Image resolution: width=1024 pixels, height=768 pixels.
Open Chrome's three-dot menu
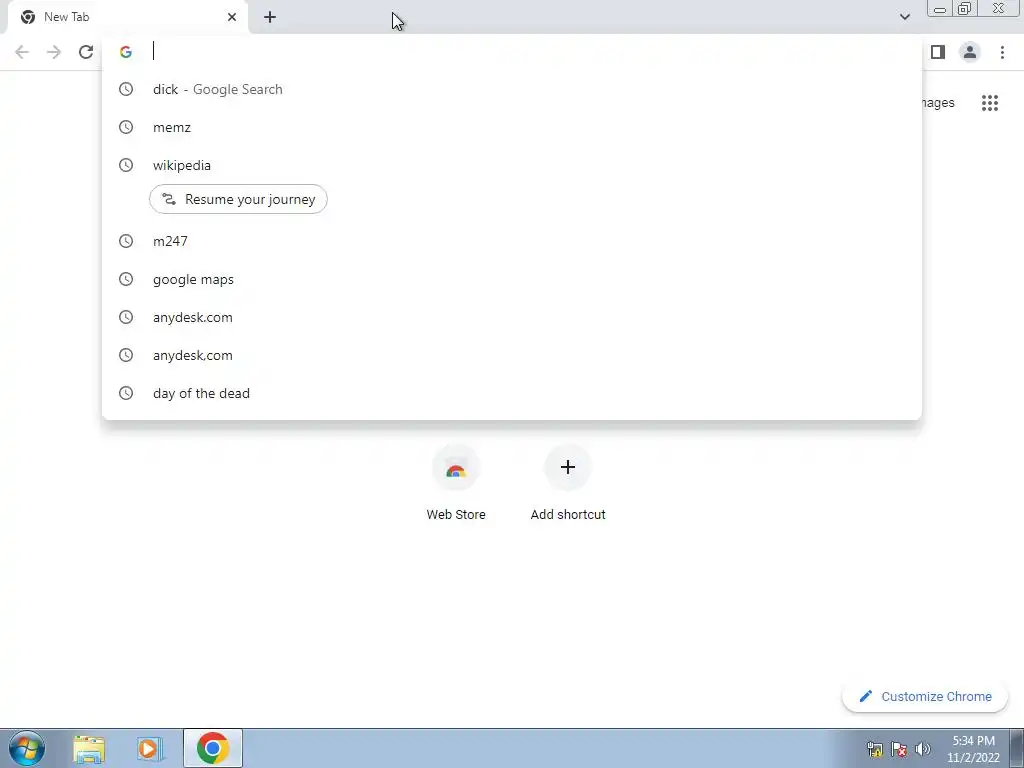[x=1002, y=52]
